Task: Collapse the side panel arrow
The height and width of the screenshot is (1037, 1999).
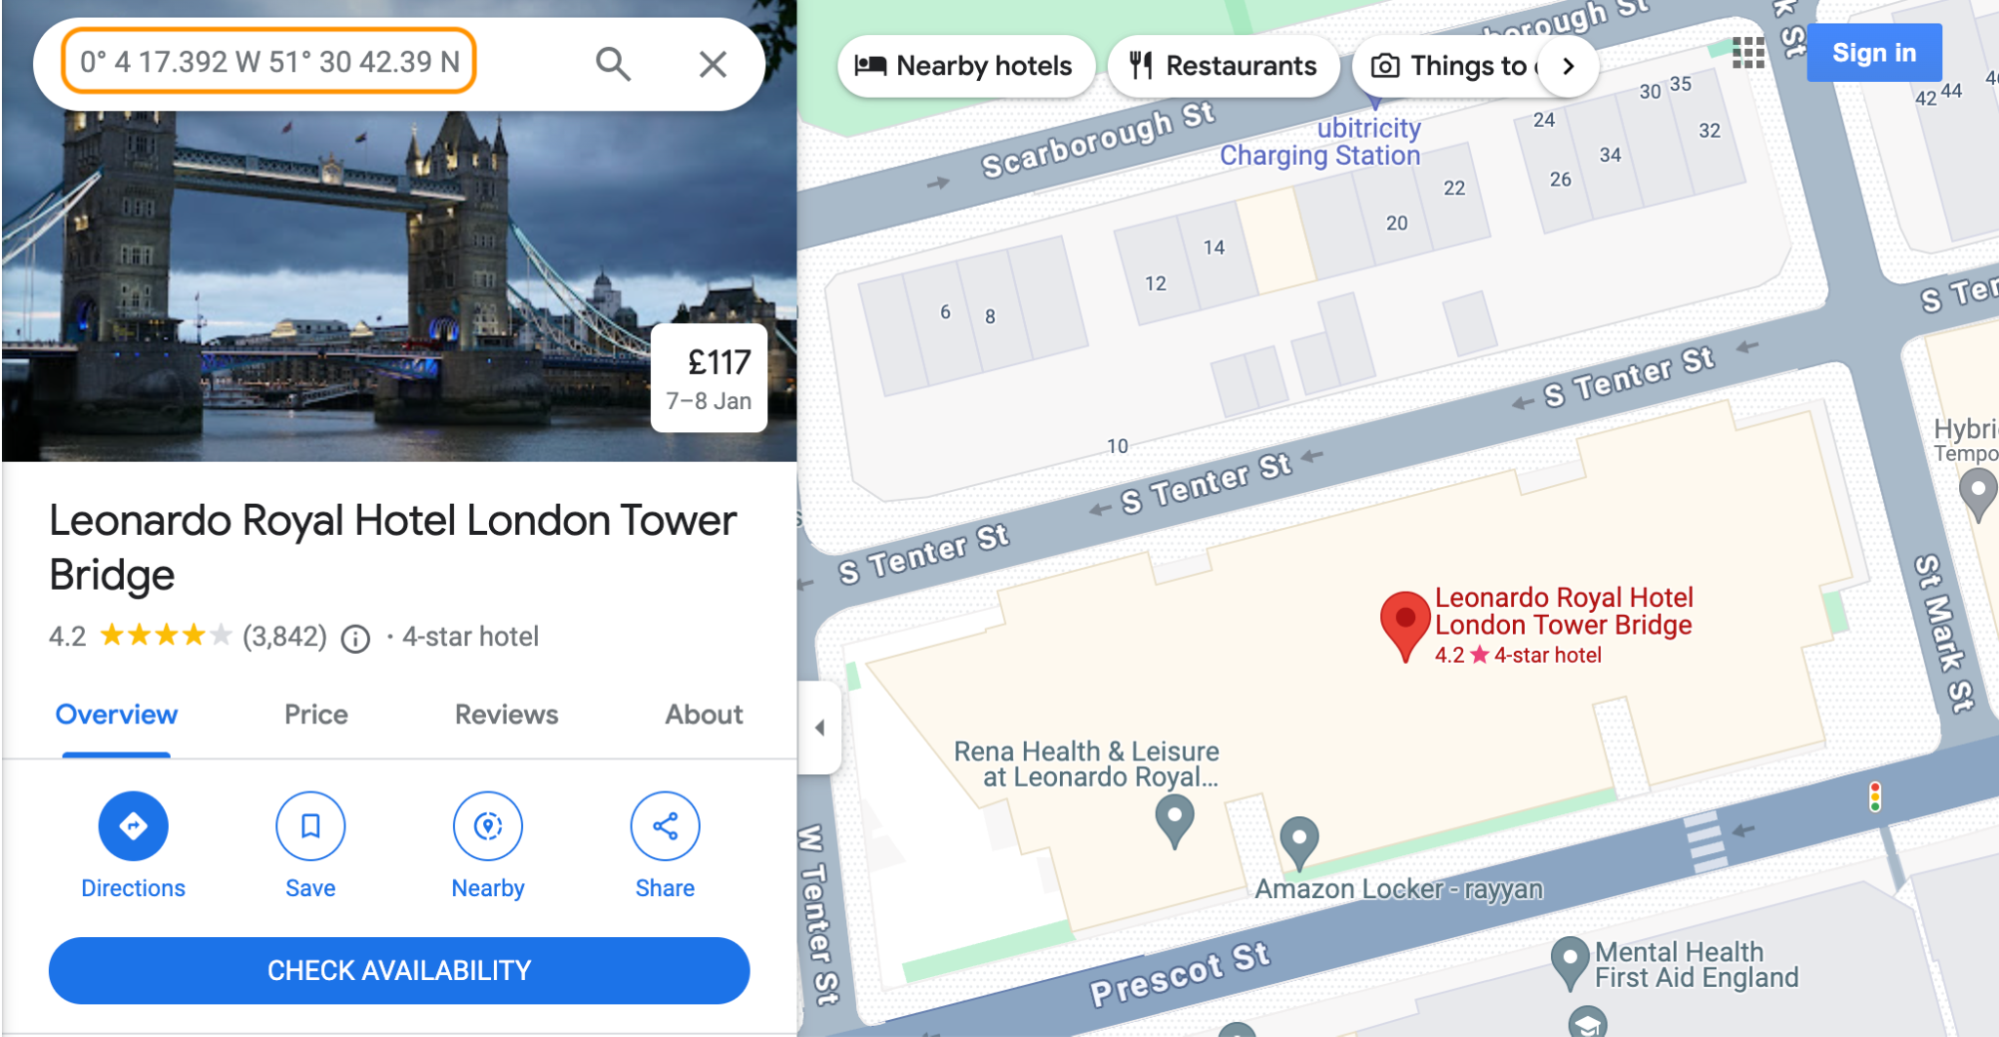Action: tap(820, 727)
